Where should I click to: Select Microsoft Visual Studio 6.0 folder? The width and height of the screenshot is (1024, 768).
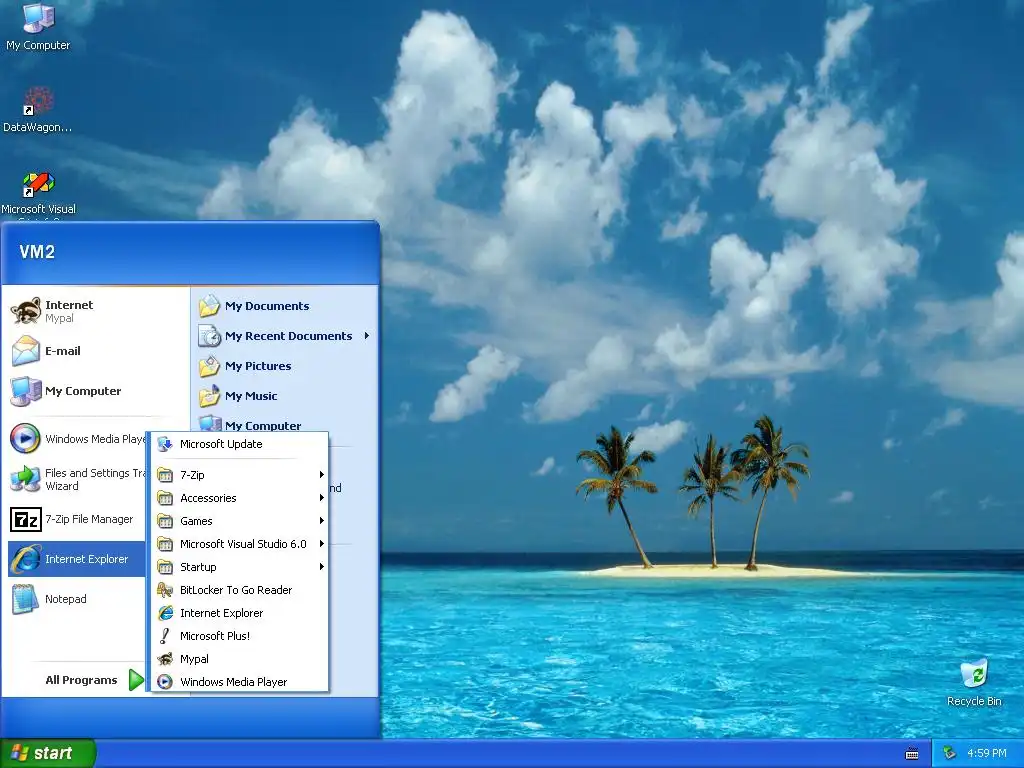click(239, 543)
